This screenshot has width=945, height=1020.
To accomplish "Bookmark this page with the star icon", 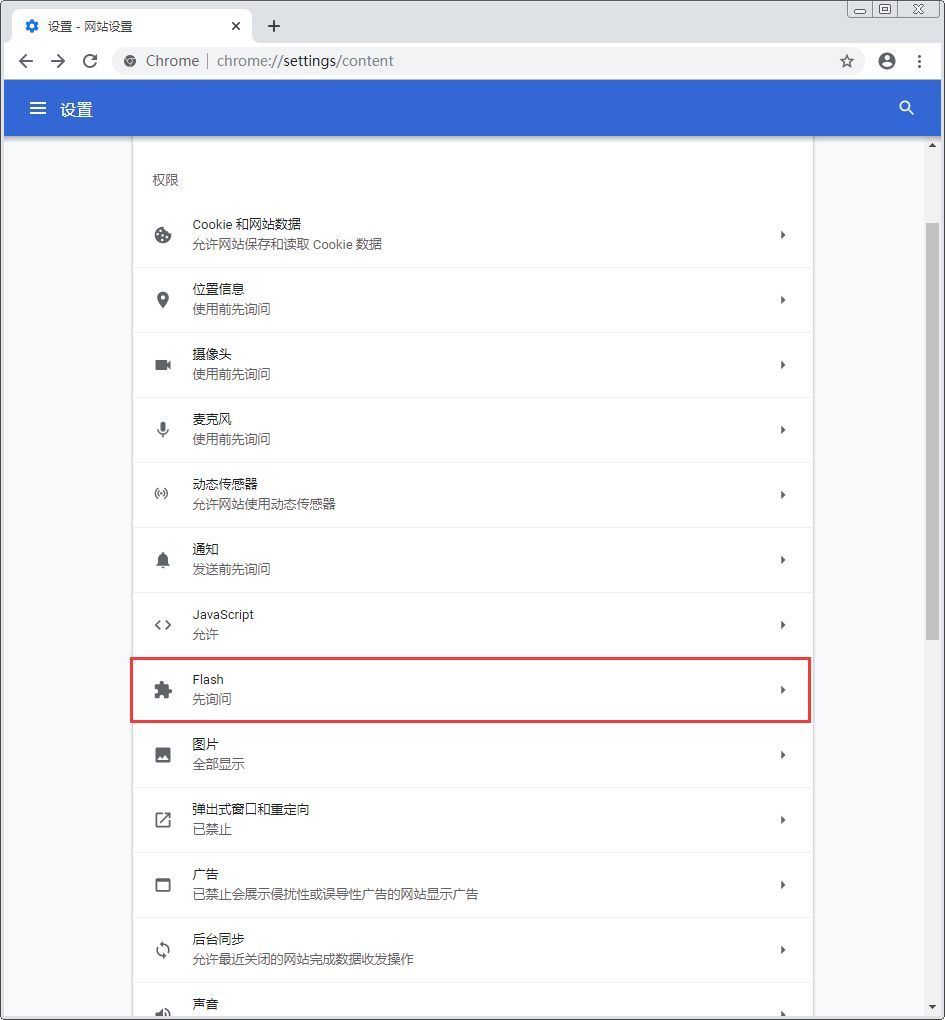I will click(x=846, y=61).
